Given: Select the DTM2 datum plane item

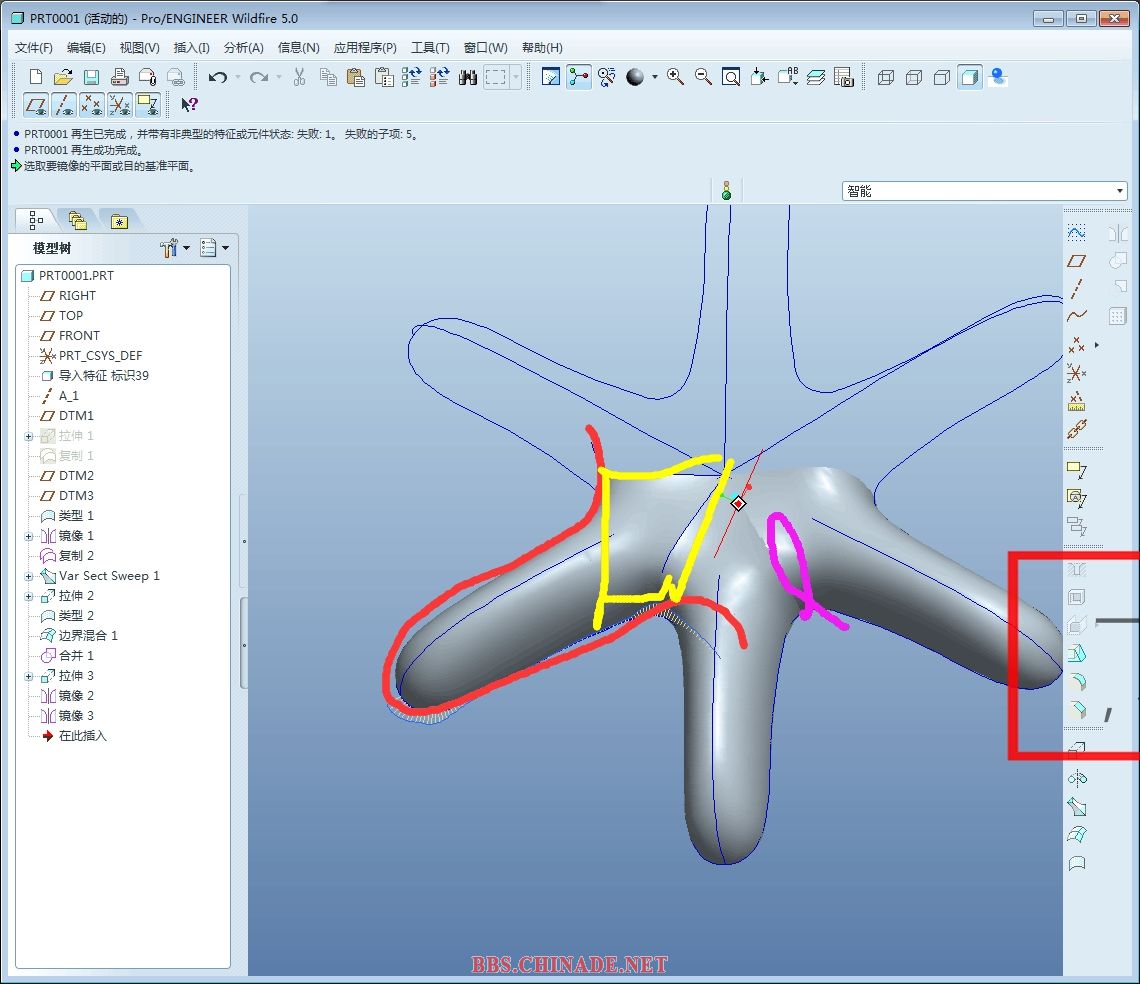Looking at the screenshot, I should (76, 476).
